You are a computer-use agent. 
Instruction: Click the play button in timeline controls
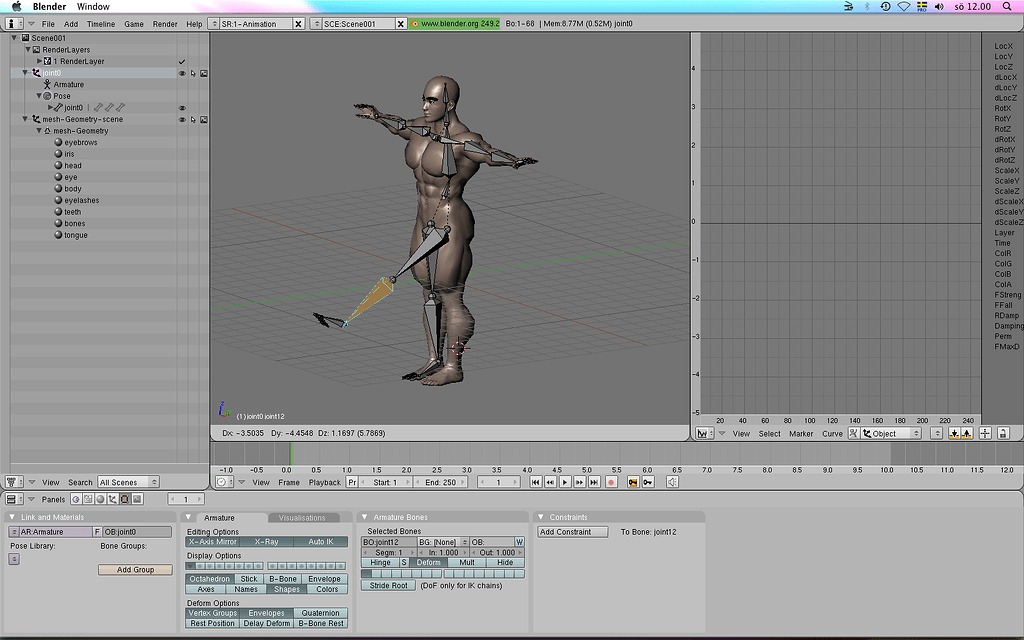tap(564, 482)
